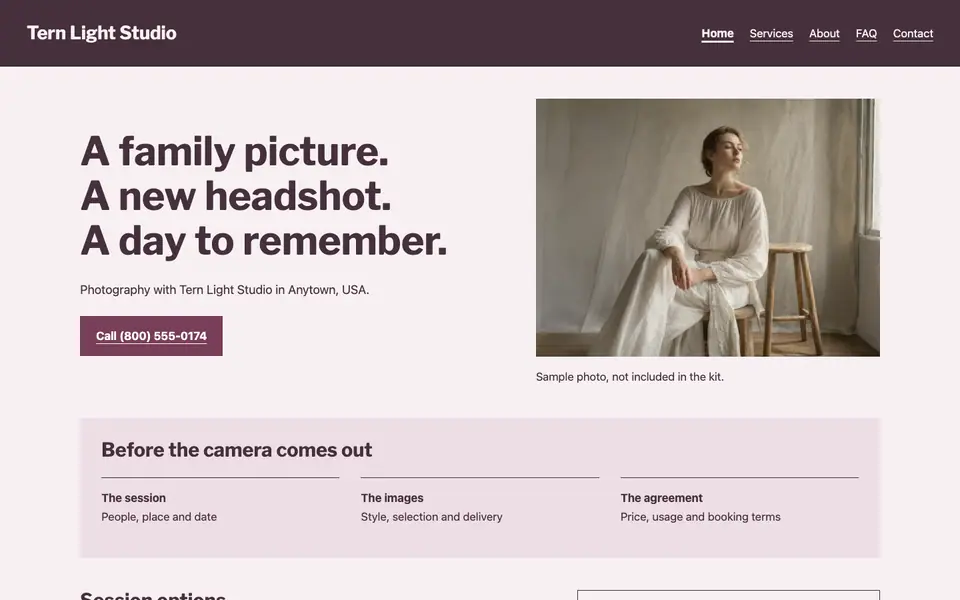
Task: Click 'Style, selection and delivery' text
Action: click(x=432, y=517)
